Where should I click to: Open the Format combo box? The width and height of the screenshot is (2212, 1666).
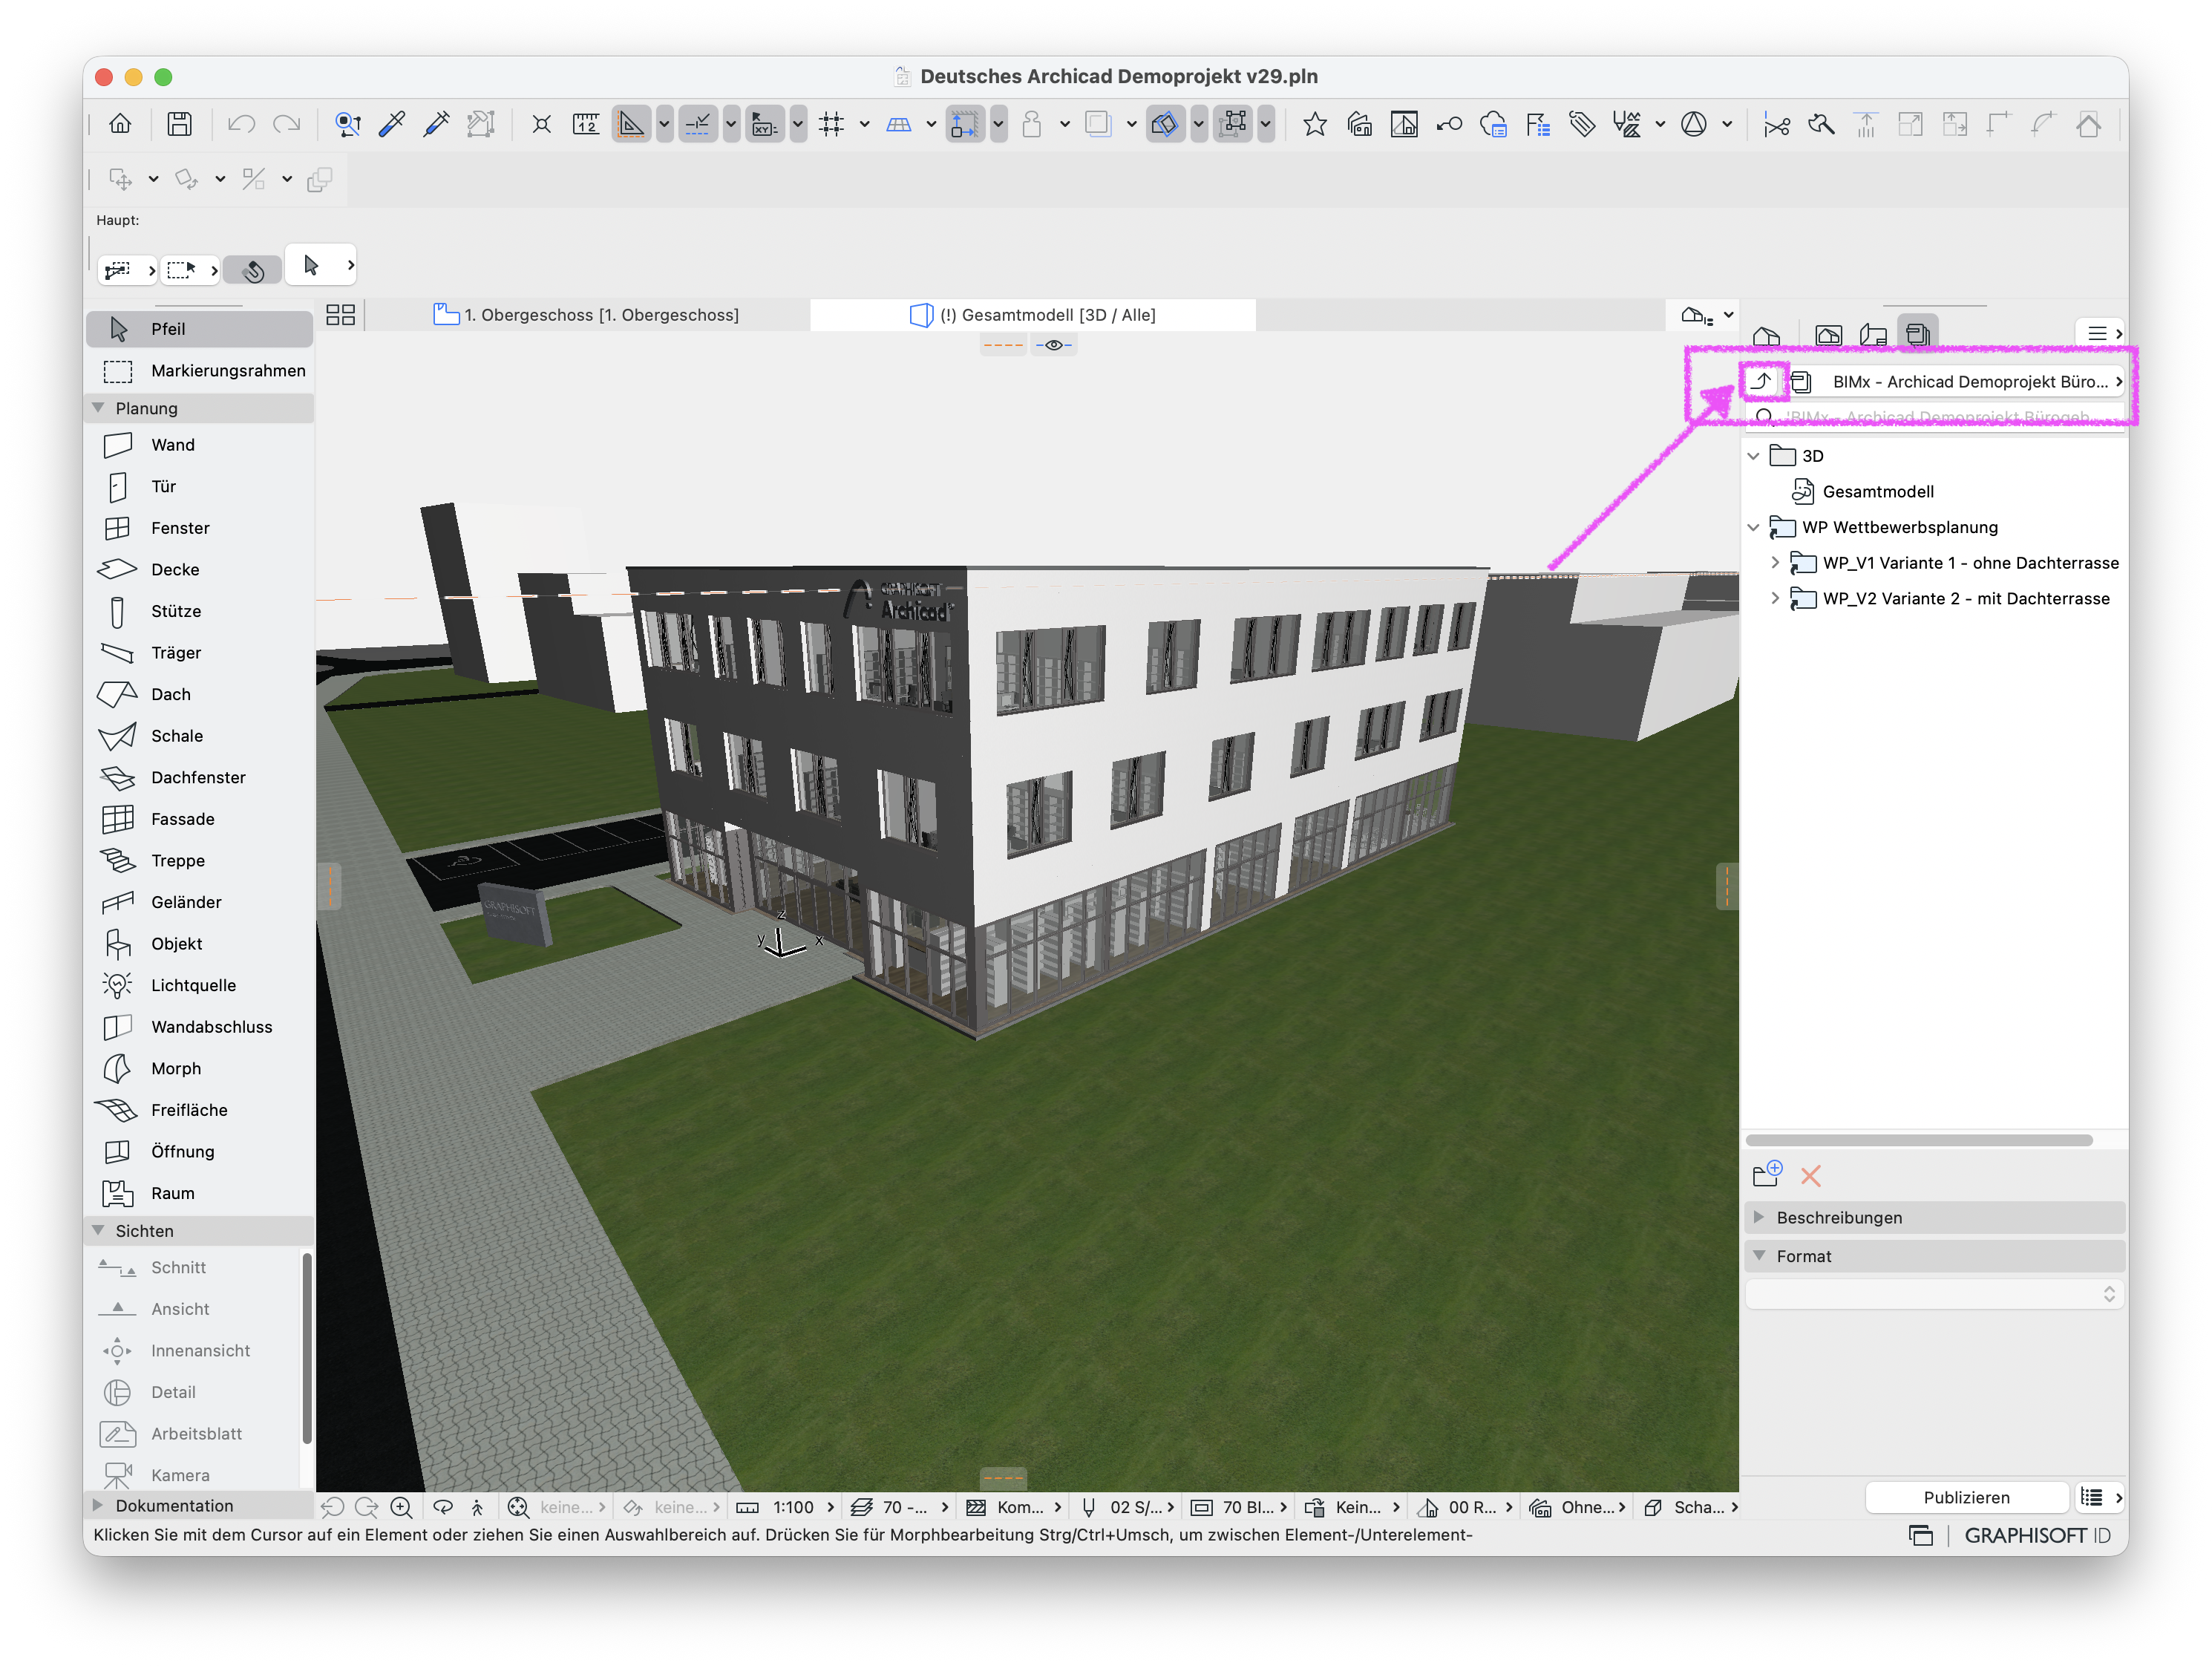click(x=1934, y=1294)
